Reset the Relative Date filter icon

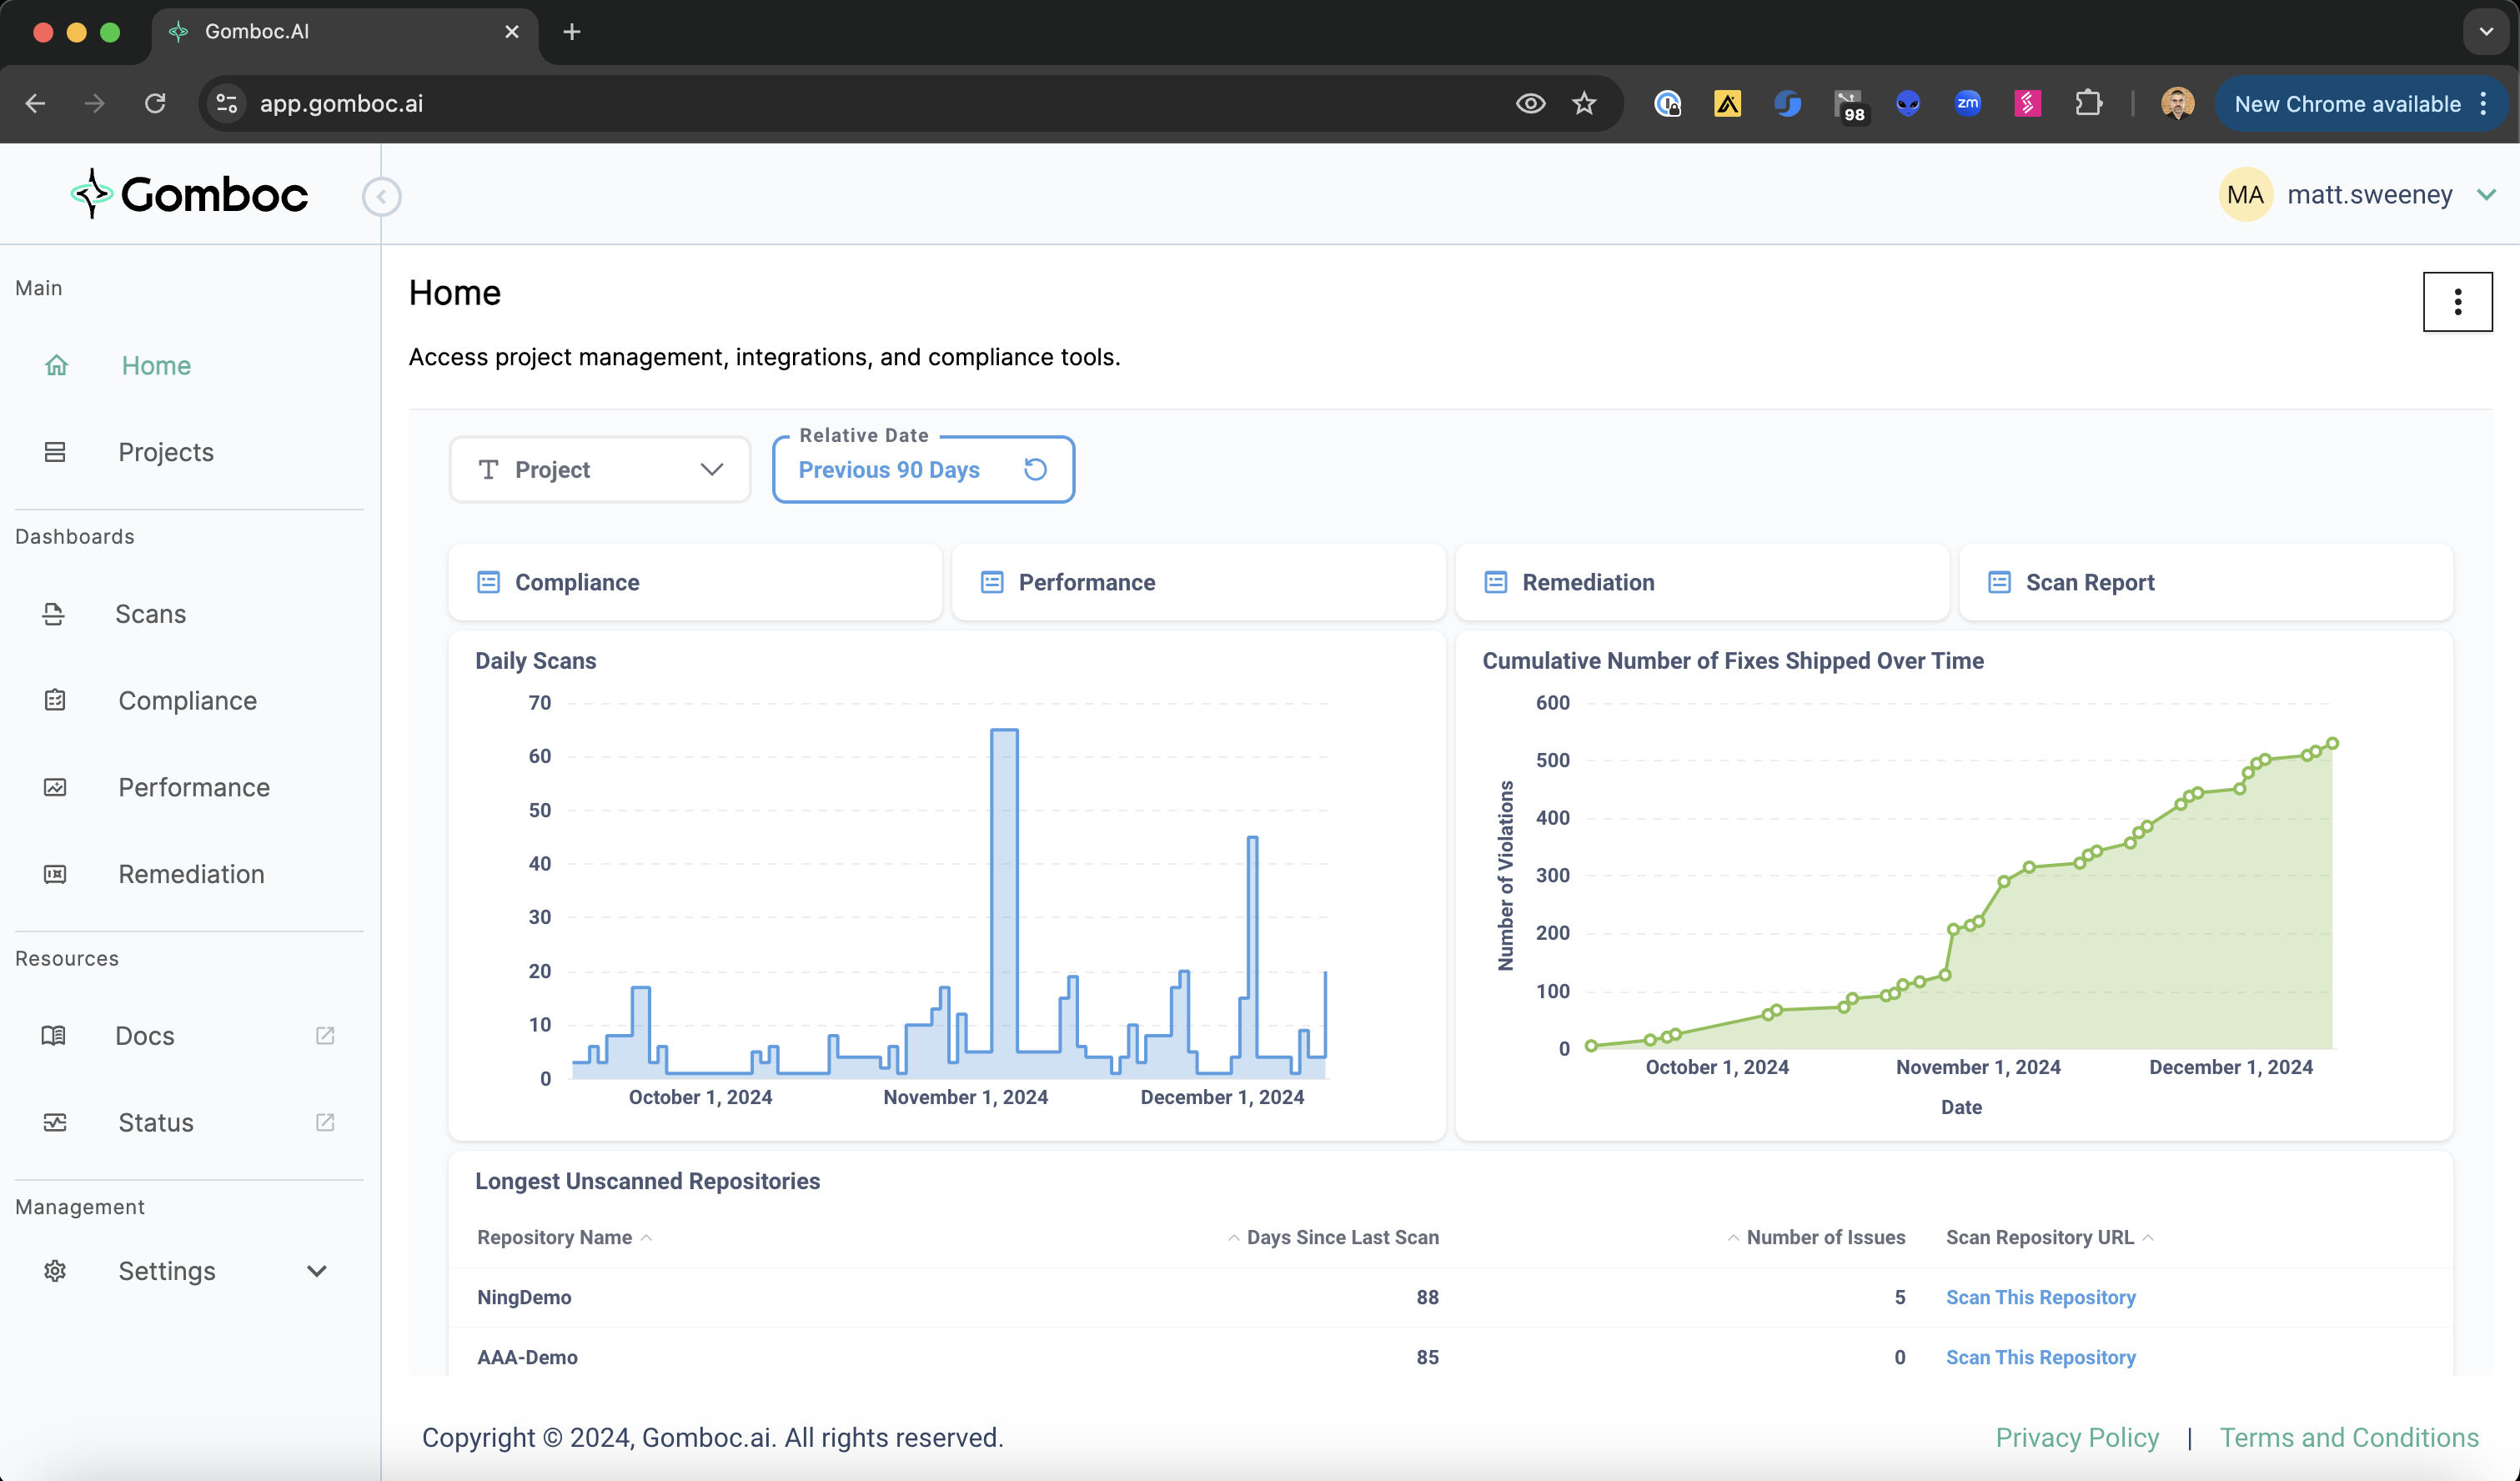(1035, 469)
